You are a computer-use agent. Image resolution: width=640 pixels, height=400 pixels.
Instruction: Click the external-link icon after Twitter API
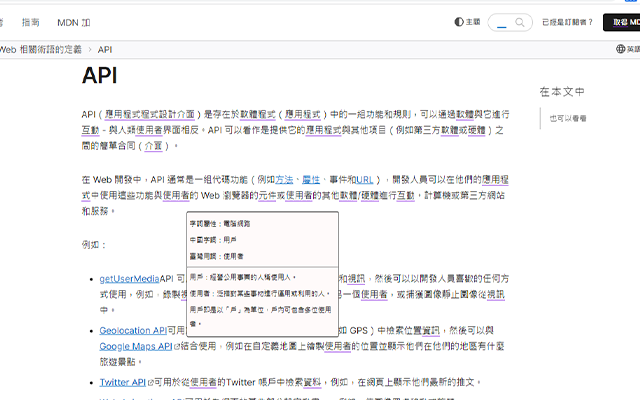click(x=150, y=382)
